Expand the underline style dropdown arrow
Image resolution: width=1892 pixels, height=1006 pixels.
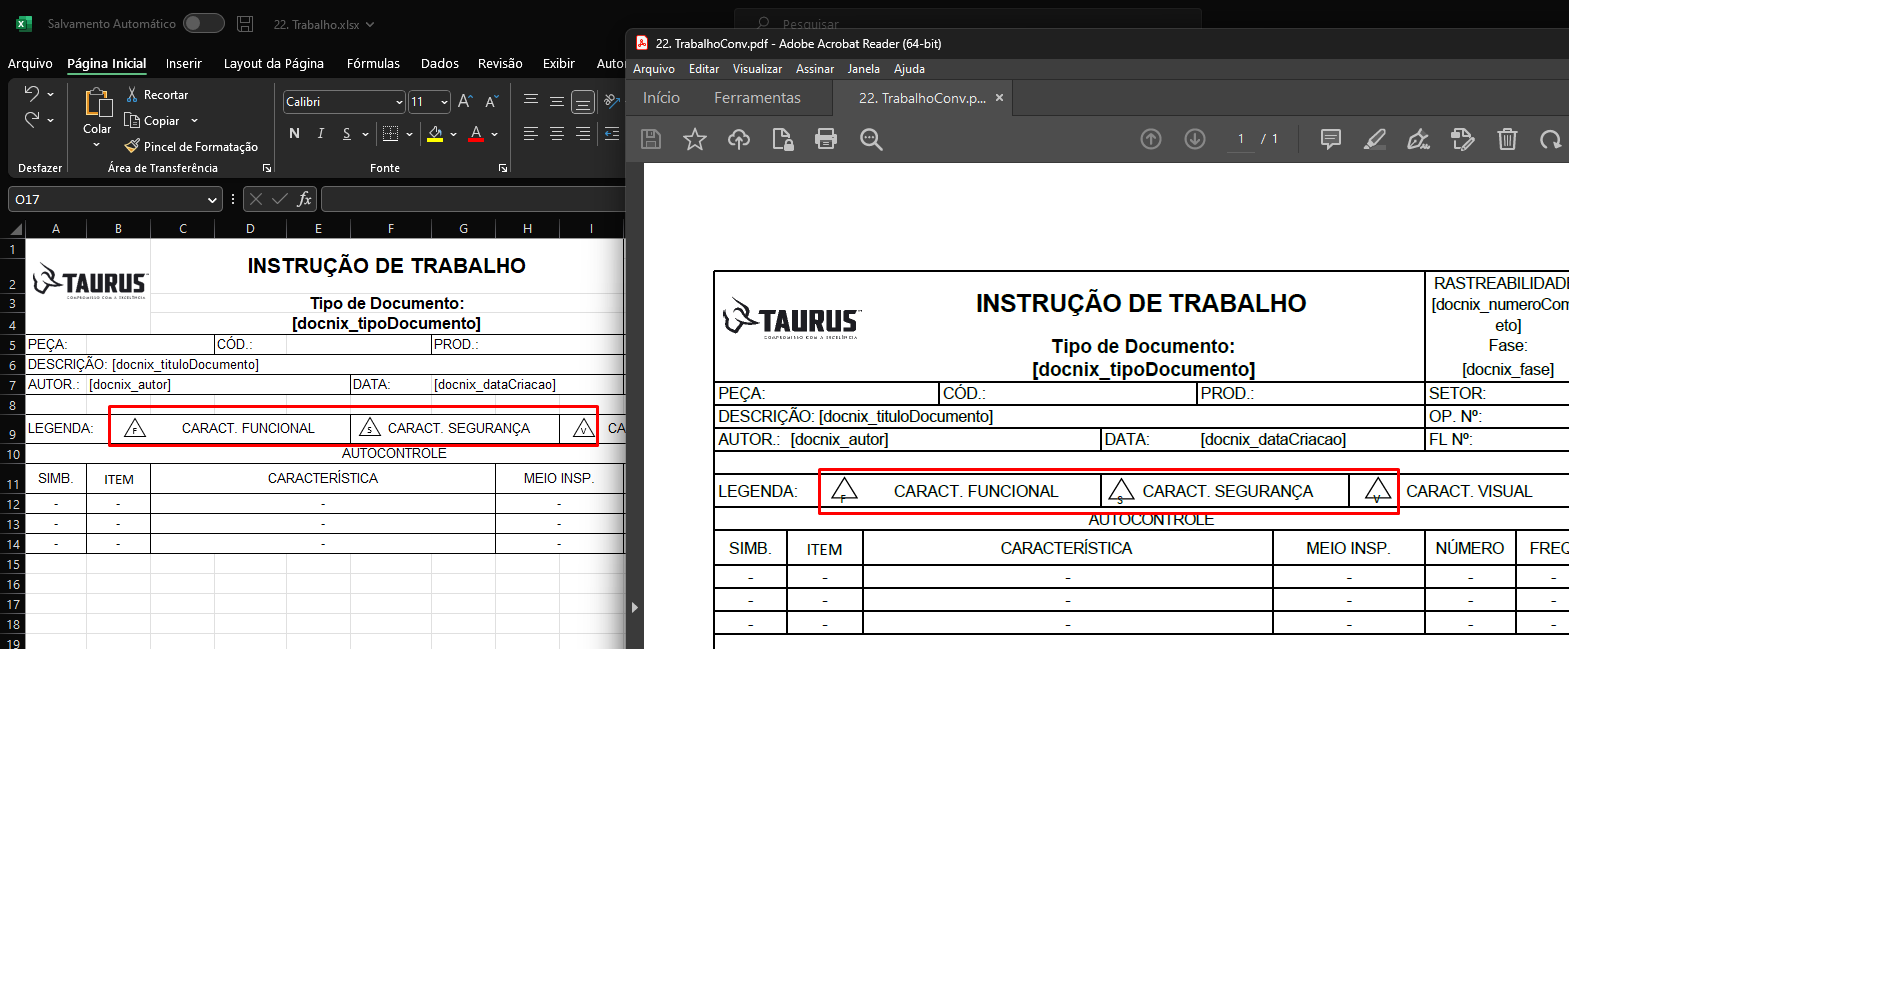click(365, 133)
